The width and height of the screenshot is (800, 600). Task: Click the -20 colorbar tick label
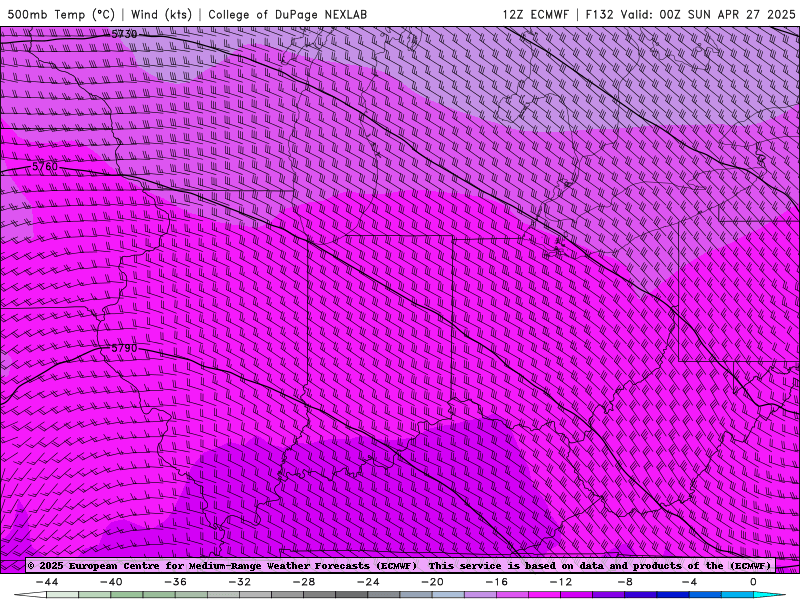(432, 582)
